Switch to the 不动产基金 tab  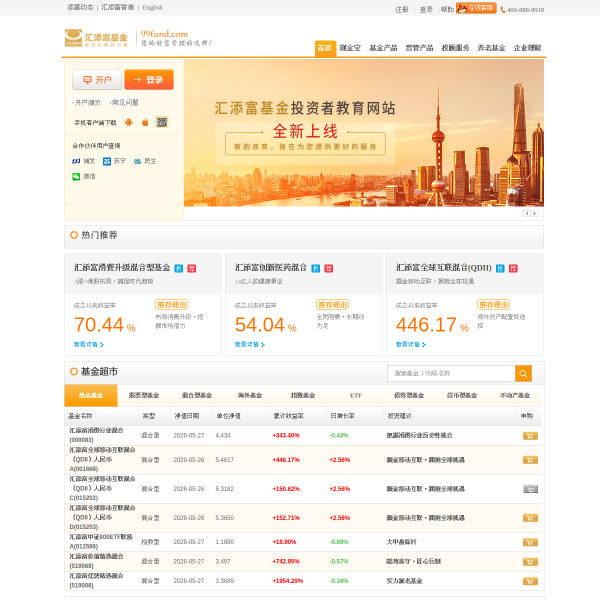click(x=515, y=396)
